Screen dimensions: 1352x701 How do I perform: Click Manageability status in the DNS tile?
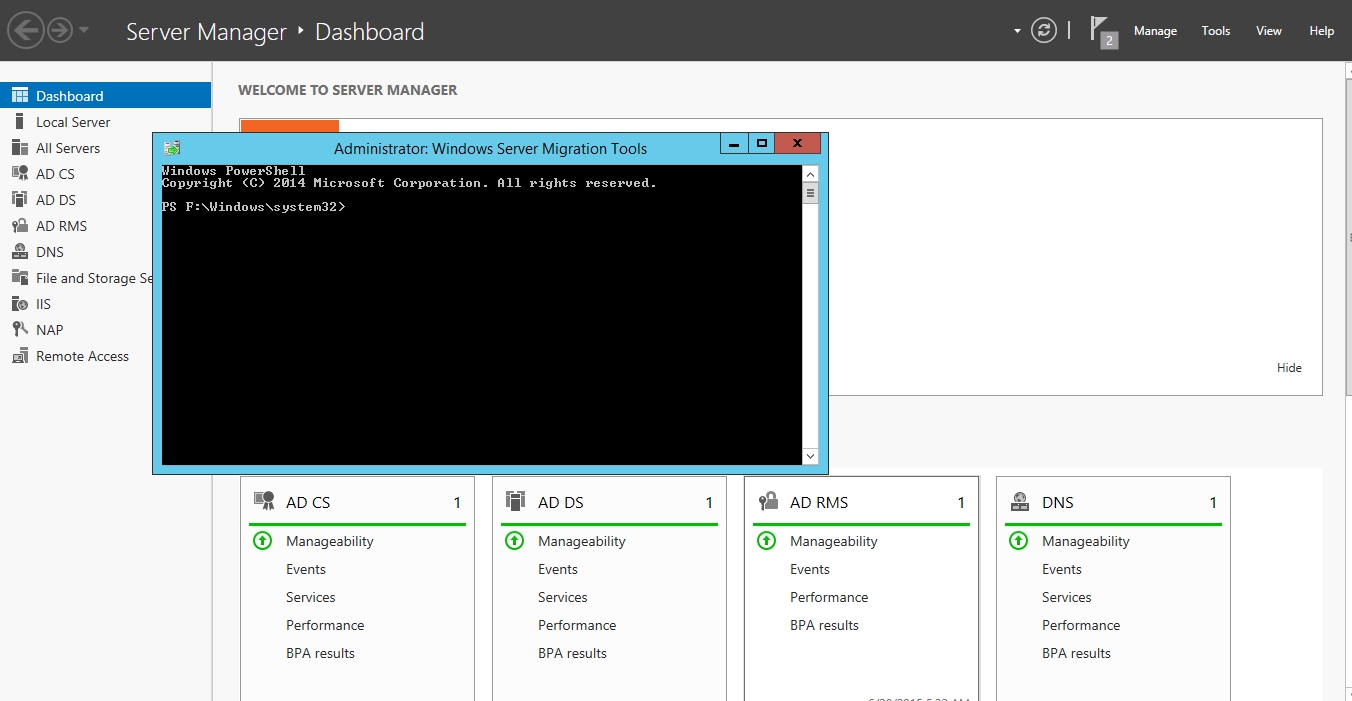tap(1085, 541)
